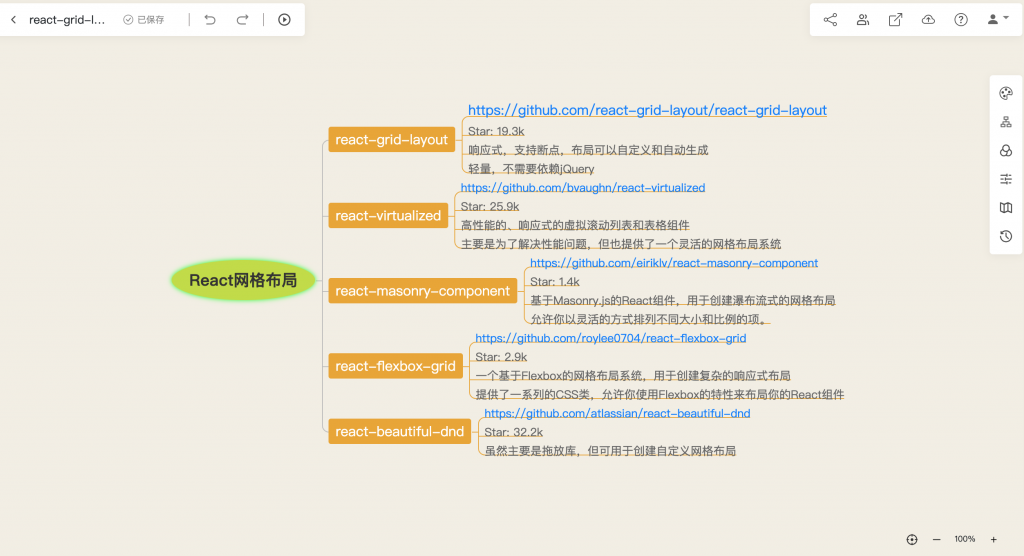This screenshot has width=1024, height=556.
Task: Open the structure layout panel icon
Action: 1006,122
